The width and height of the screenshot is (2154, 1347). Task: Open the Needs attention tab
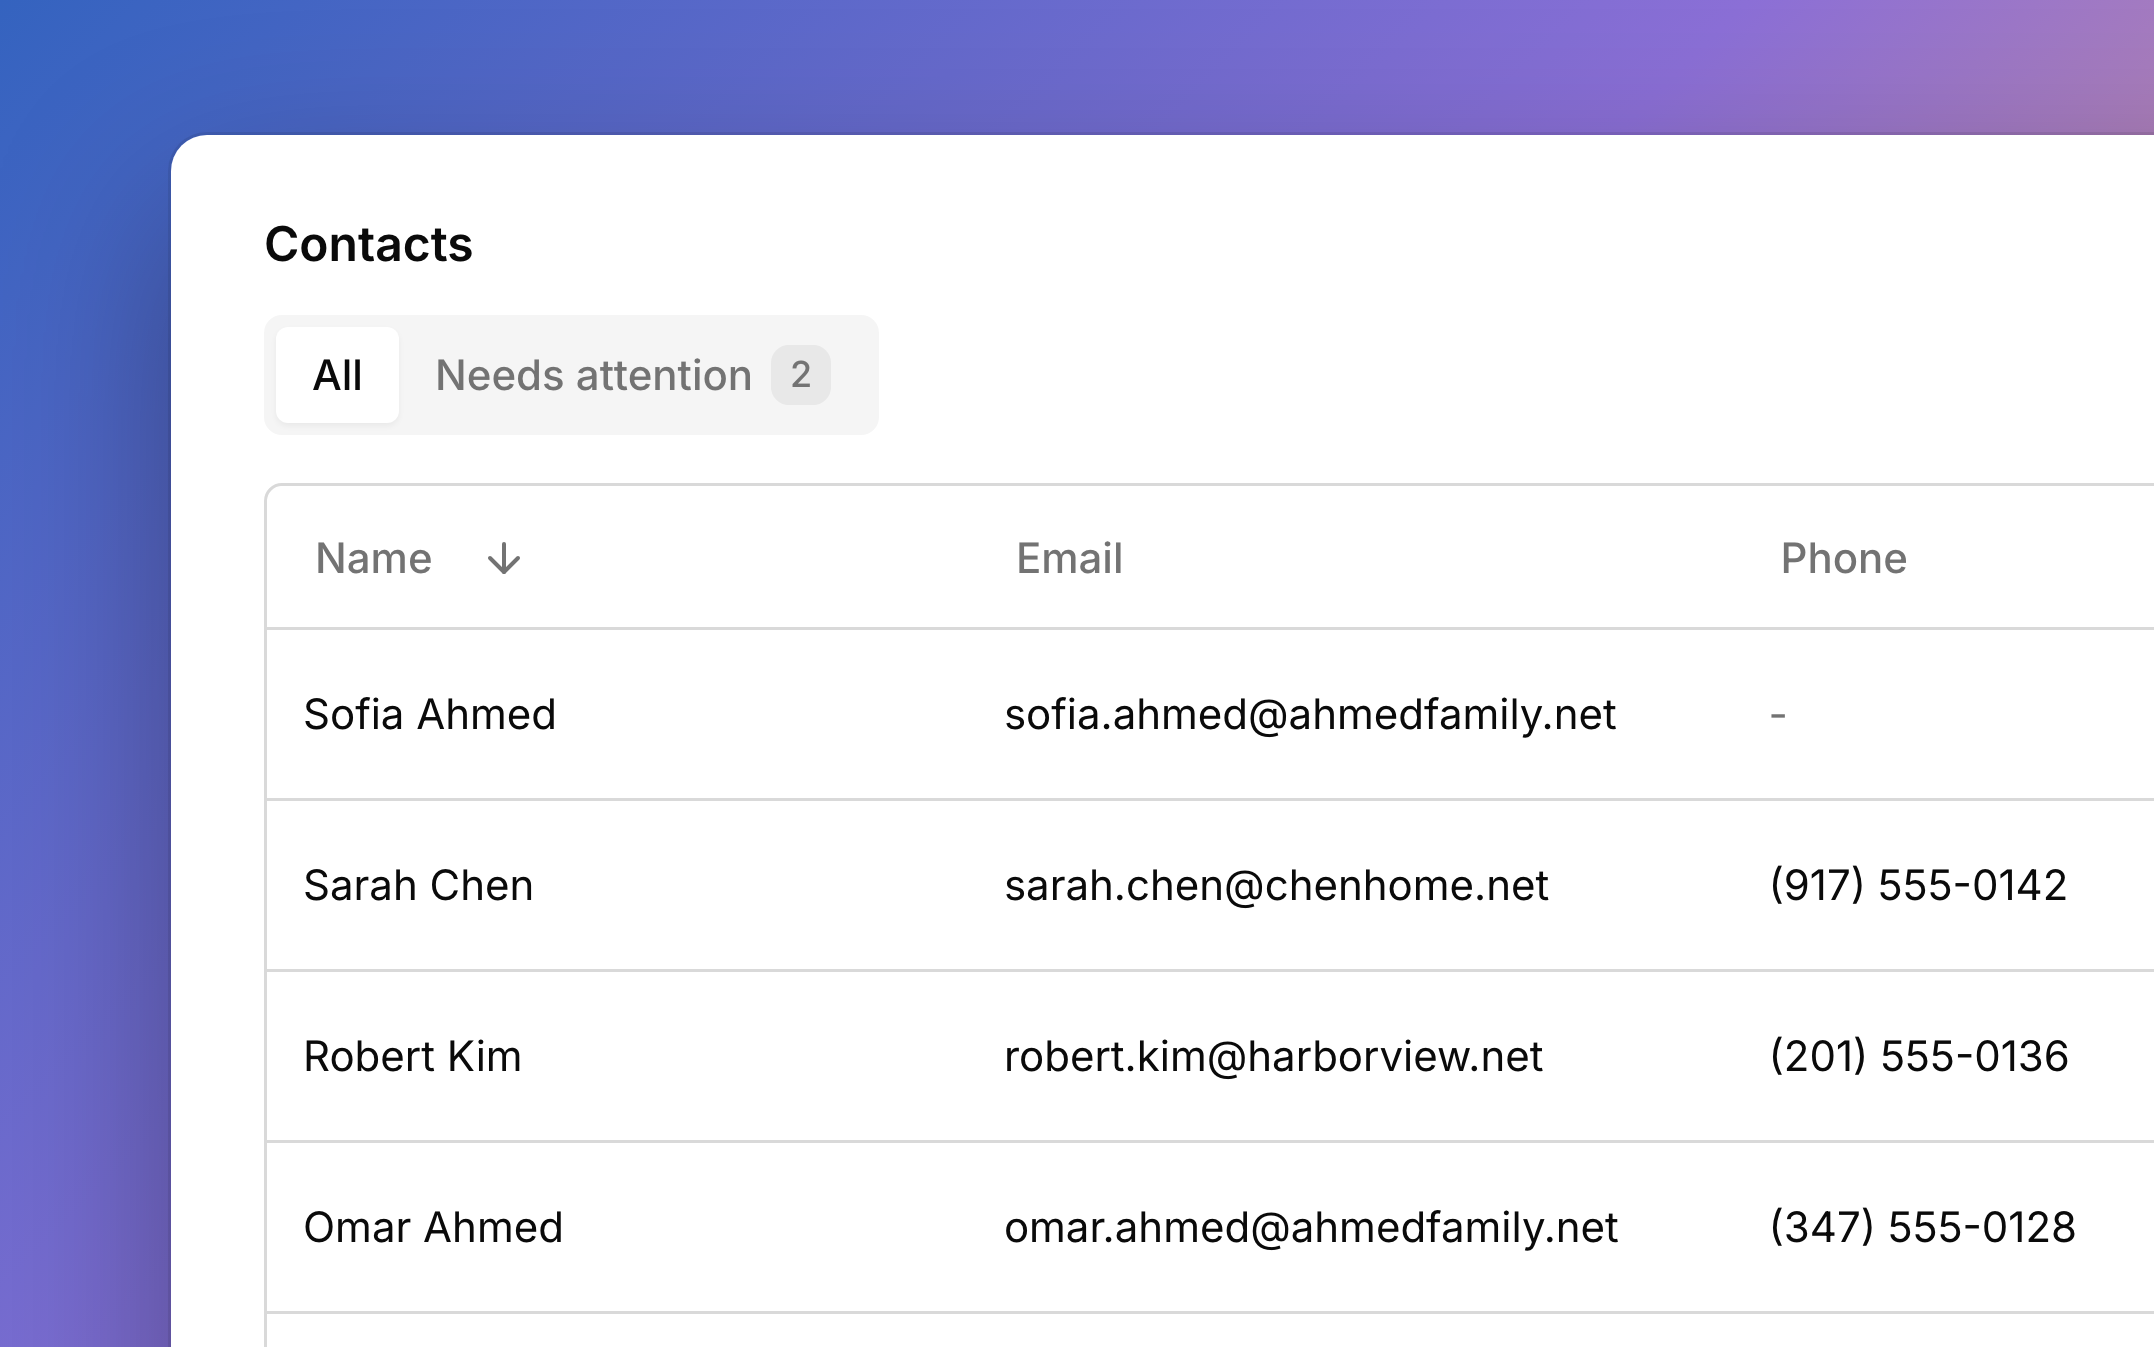click(x=633, y=375)
